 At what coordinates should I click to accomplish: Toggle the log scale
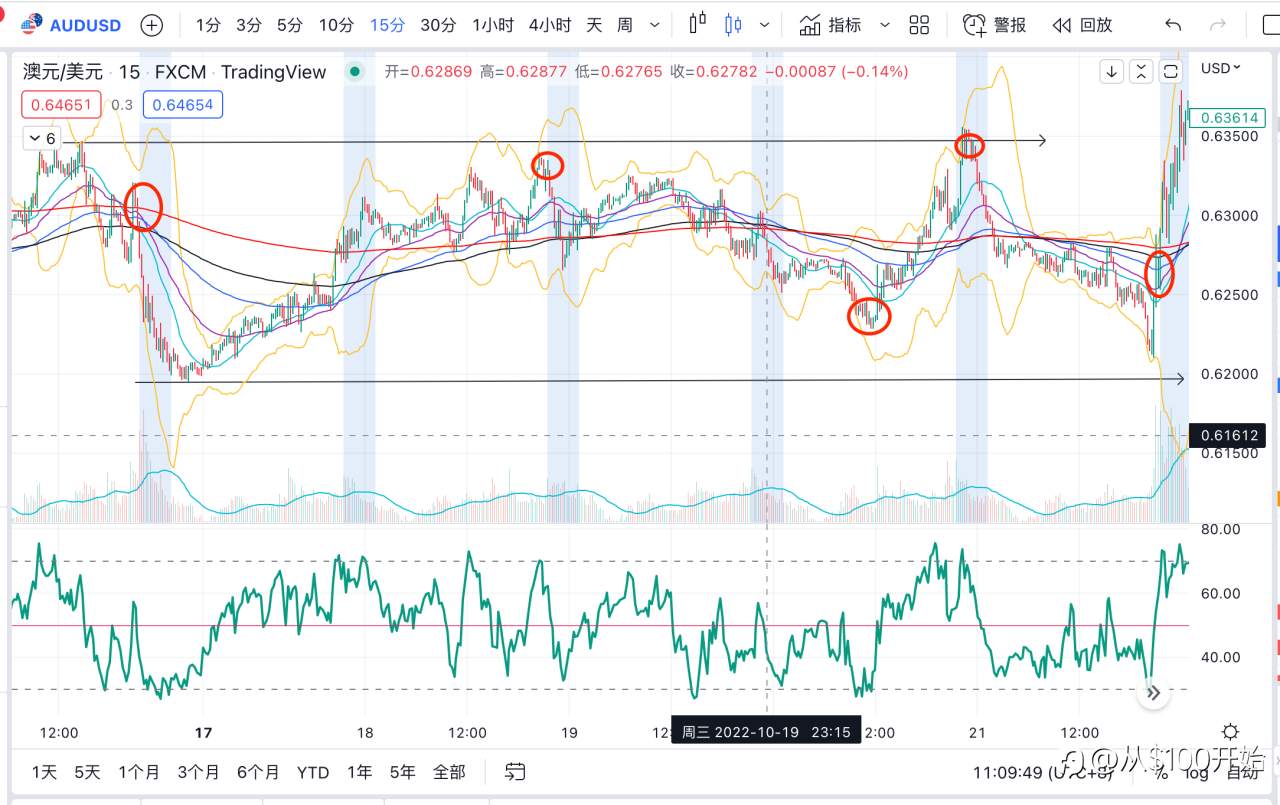coord(1196,772)
